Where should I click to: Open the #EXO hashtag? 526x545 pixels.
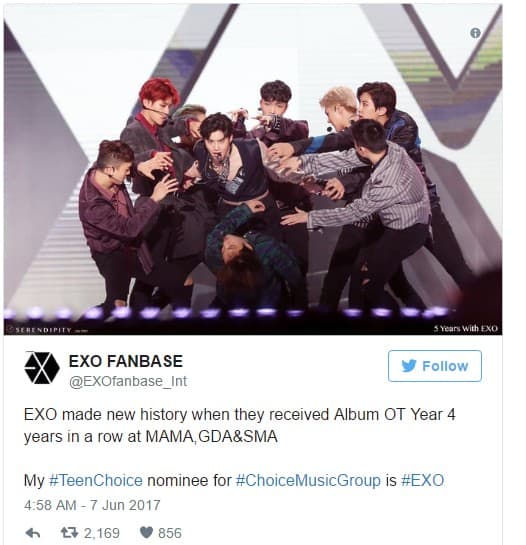click(x=422, y=480)
